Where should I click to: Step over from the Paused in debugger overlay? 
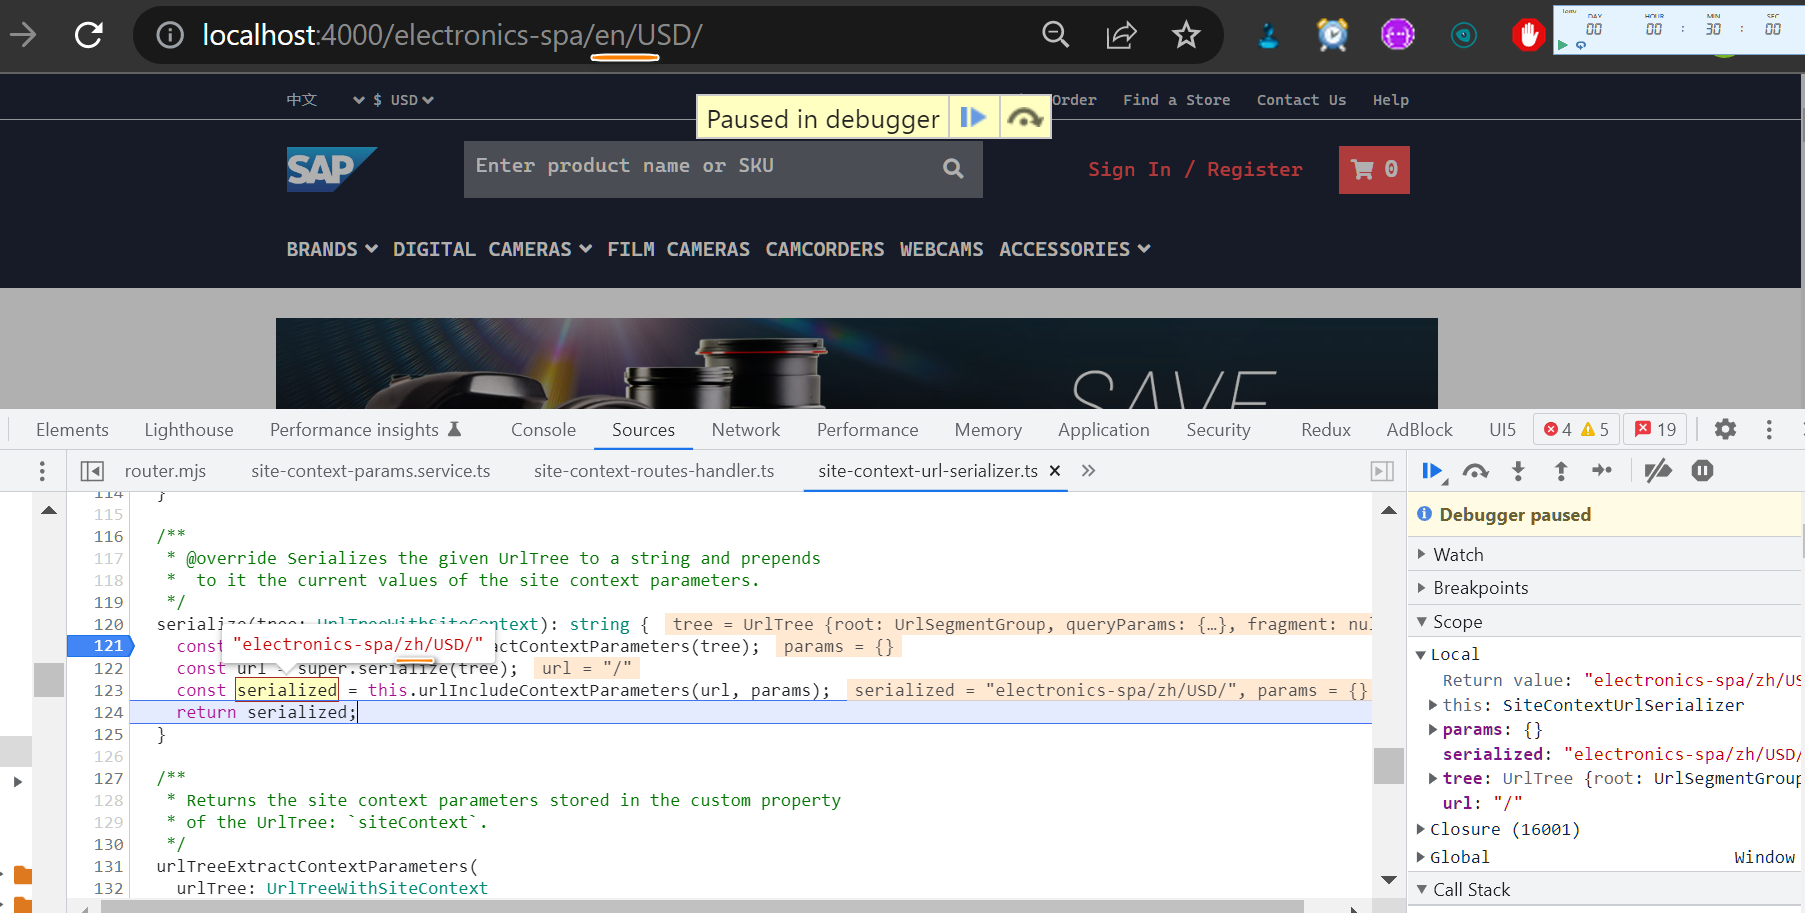point(1025,118)
